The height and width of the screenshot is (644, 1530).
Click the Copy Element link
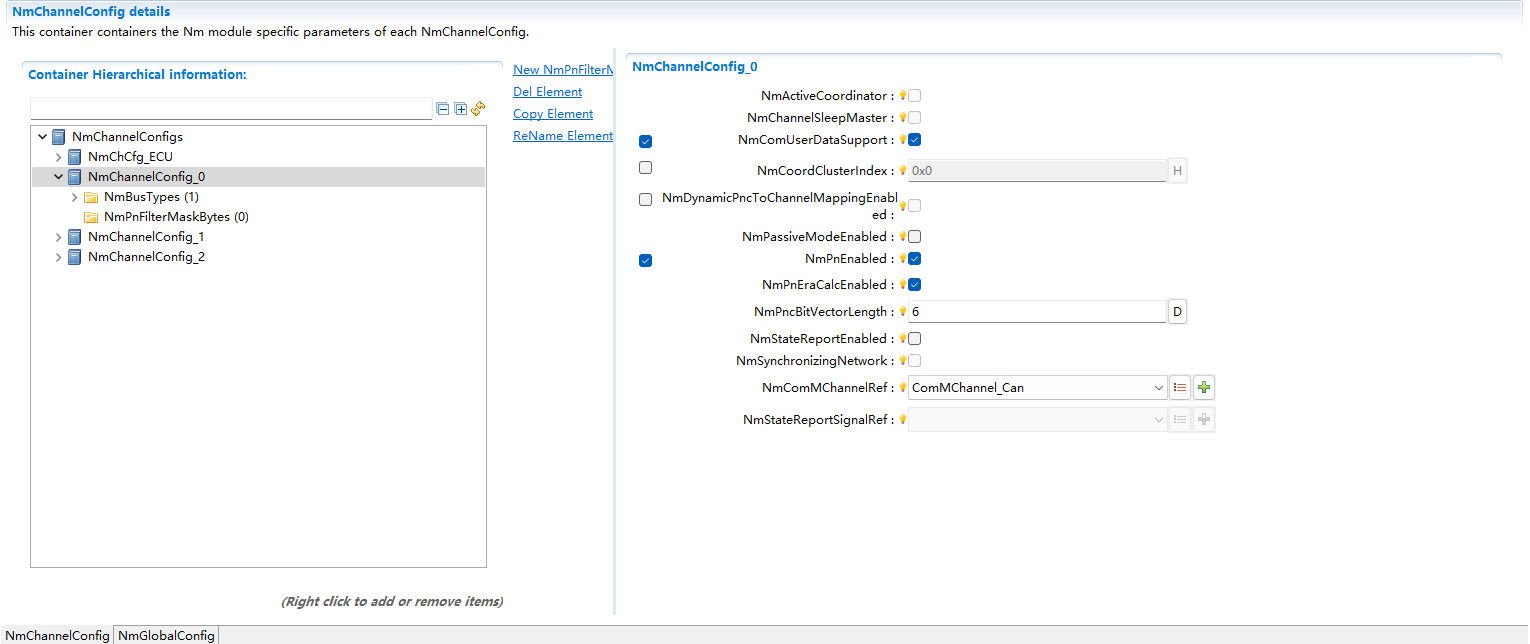553,114
